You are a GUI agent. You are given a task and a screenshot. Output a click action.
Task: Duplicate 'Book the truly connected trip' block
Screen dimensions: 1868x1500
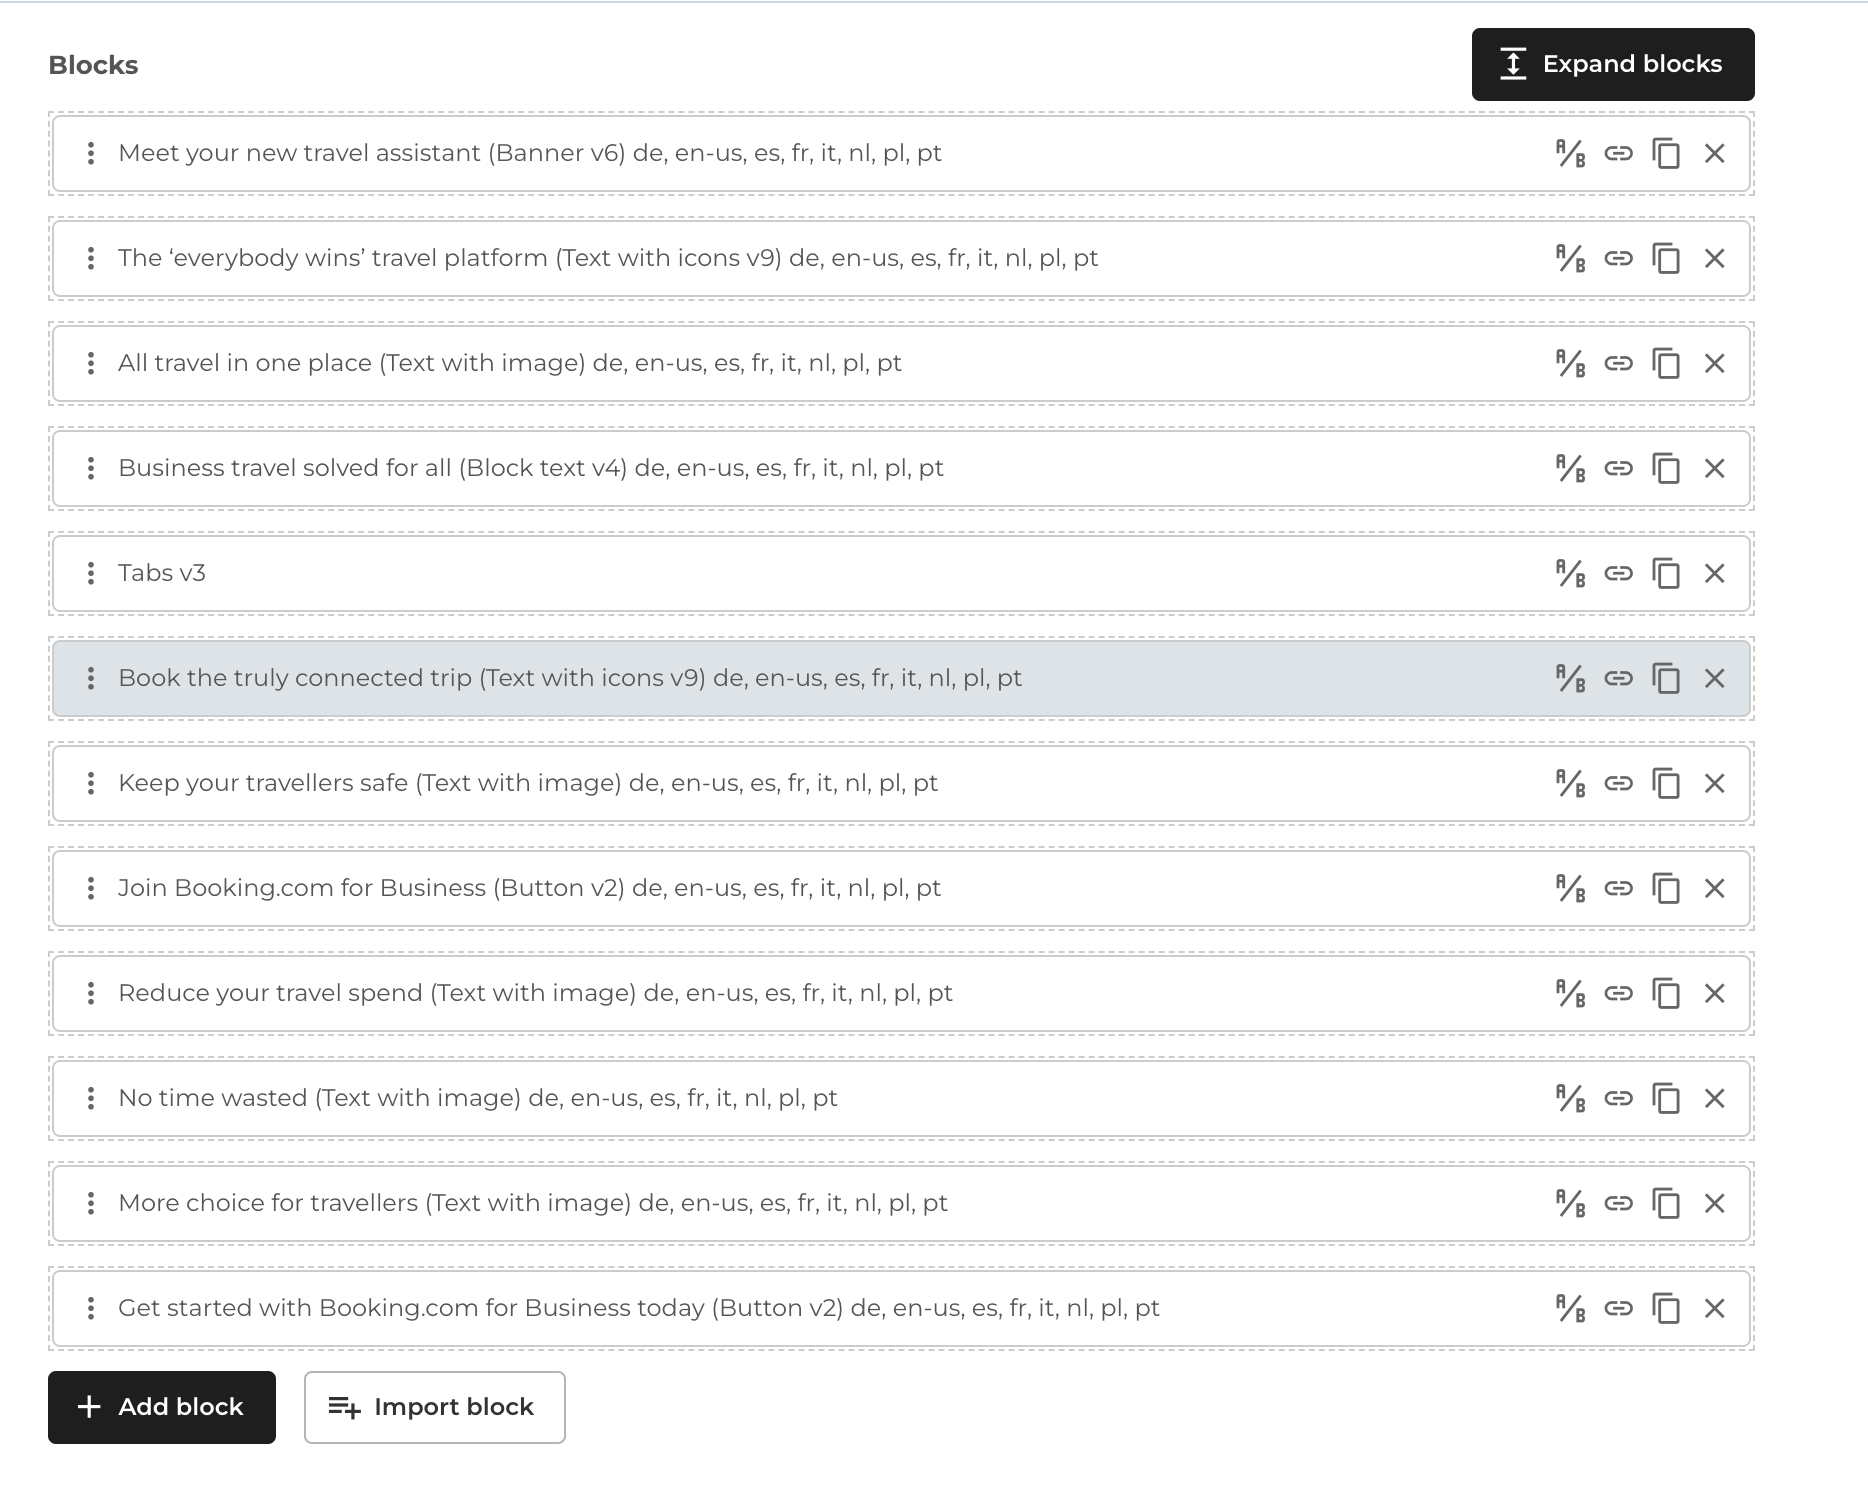pos(1666,679)
